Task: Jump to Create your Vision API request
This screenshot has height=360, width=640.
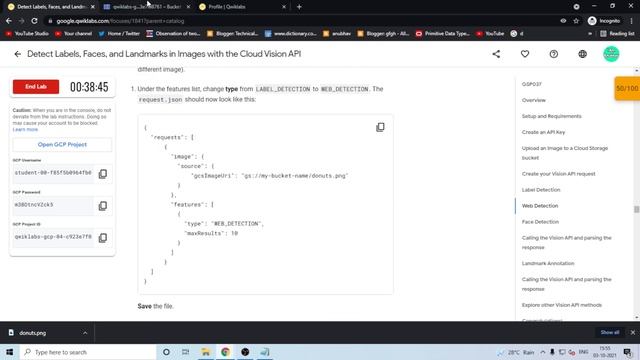Action: pyautogui.click(x=558, y=174)
